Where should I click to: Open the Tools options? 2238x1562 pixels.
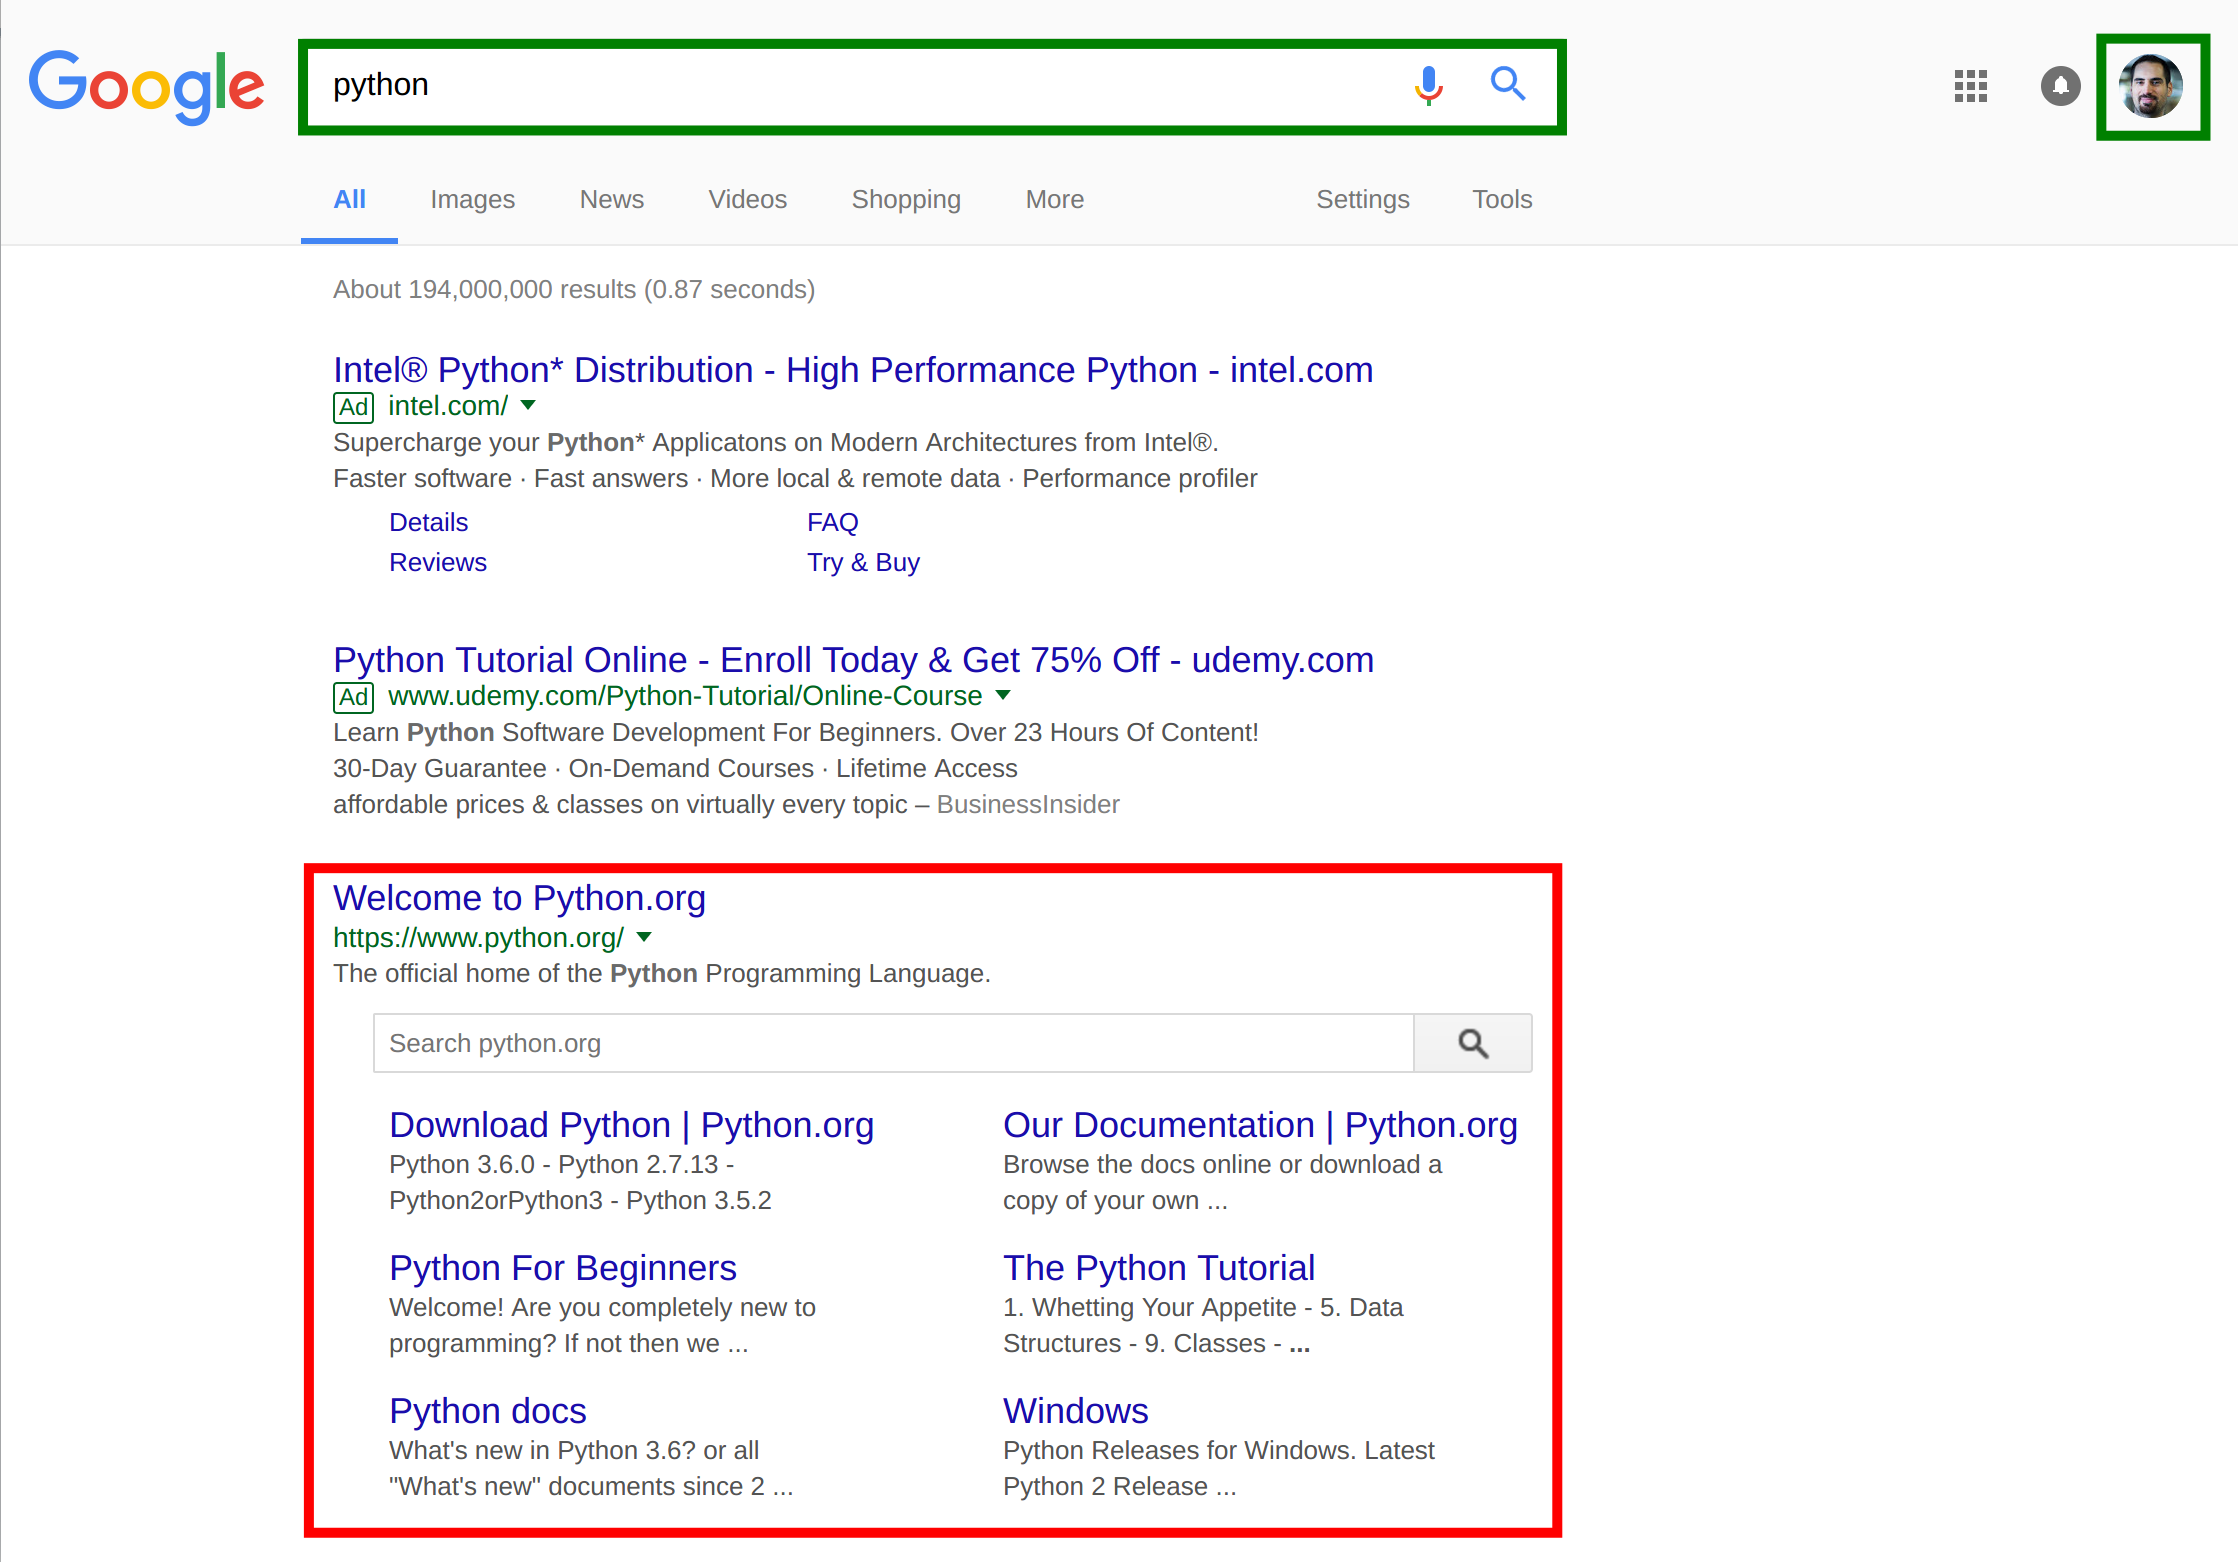point(1502,199)
